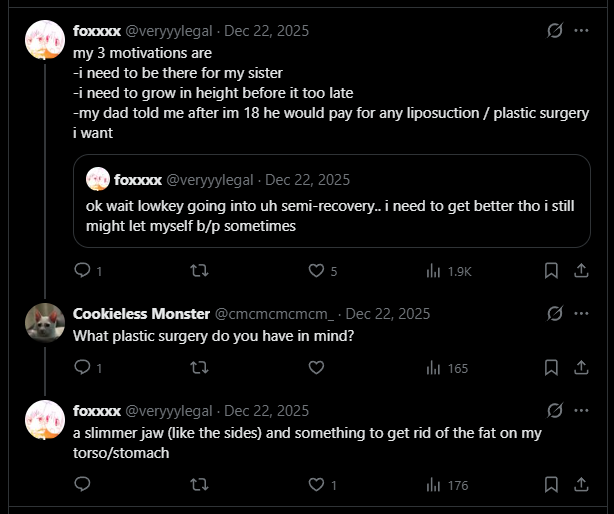This screenshot has height=514, width=614.
Task: Open @cmcmcmcmcm_ handle link
Action: [273, 313]
